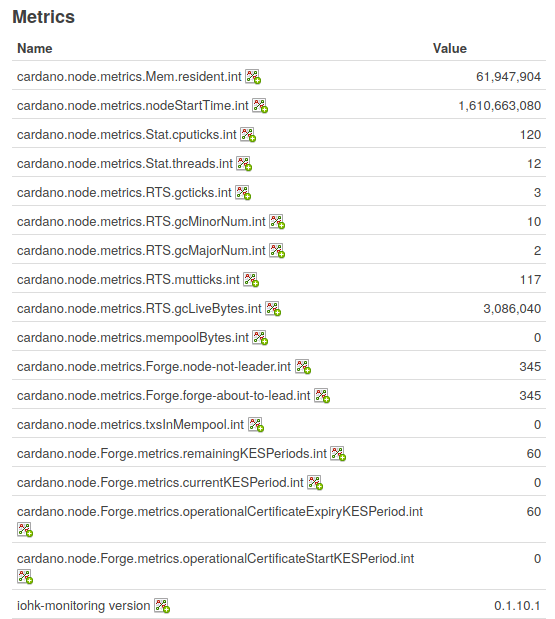The width and height of the screenshot is (555, 619).
Task: Click chart icon beside RTS.gcLiveBytes.int
Action: [x=273, y=309]
